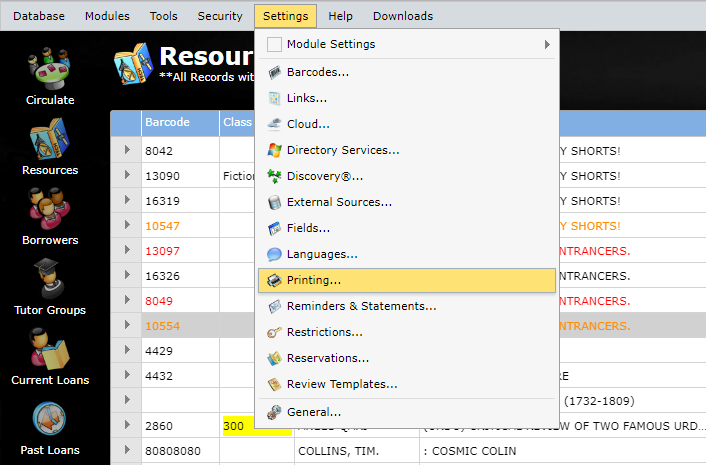Image resolution: width=706 pixels, height=465 pixels.
Task: Open the Barcodes settings entry
Action: pyautogui.click(x=317, y=72)
